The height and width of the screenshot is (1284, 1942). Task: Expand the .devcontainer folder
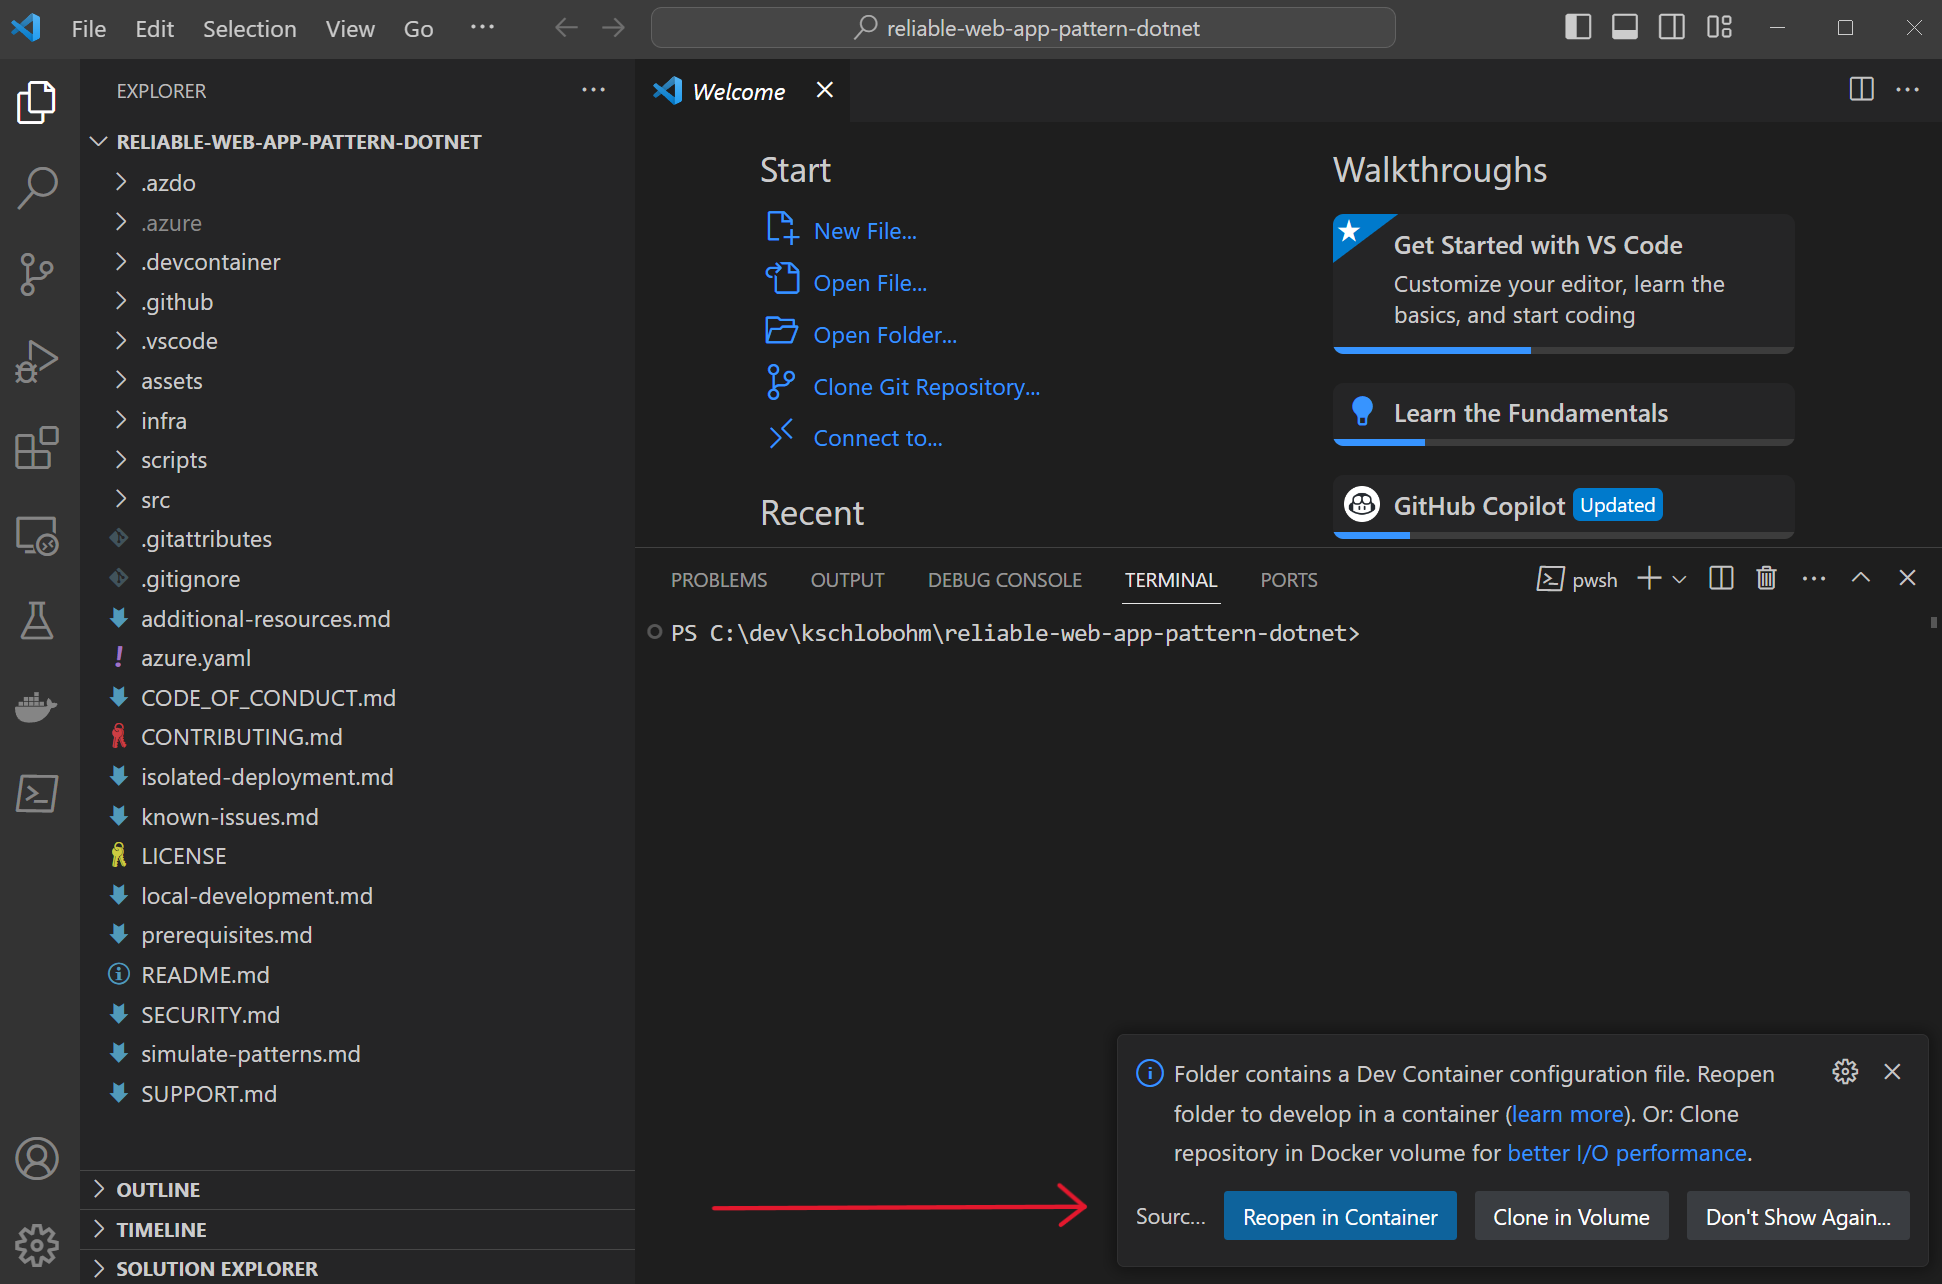(x=210, y=262)
